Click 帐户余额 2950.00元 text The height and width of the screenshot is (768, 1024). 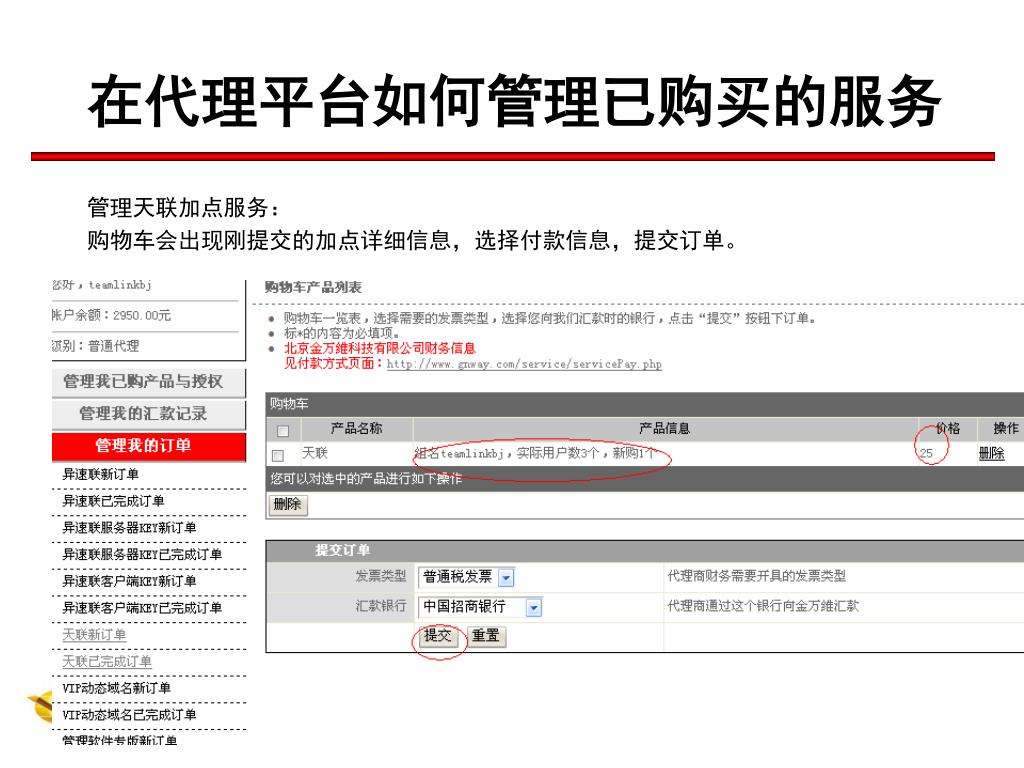[x=112, y=315]
